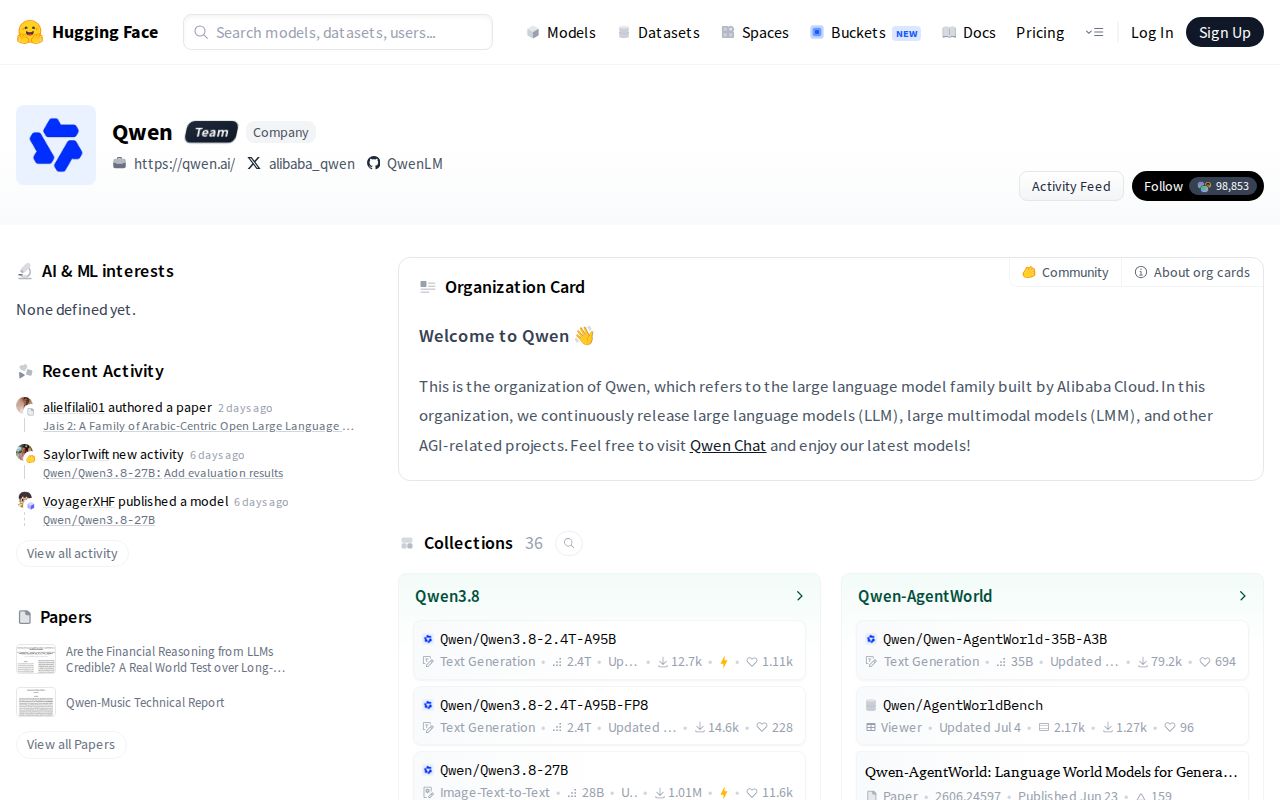This screenshot has width=1280, height=800.
Task: Follow the Qwen Chat hyperlink
Action: tap(728, 445)
